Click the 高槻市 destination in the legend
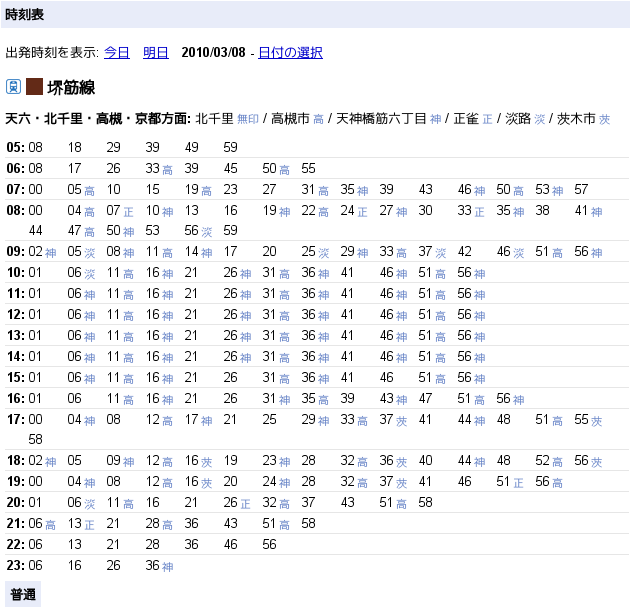The width and height of the screenshot is (630, 608). (290, 119)
